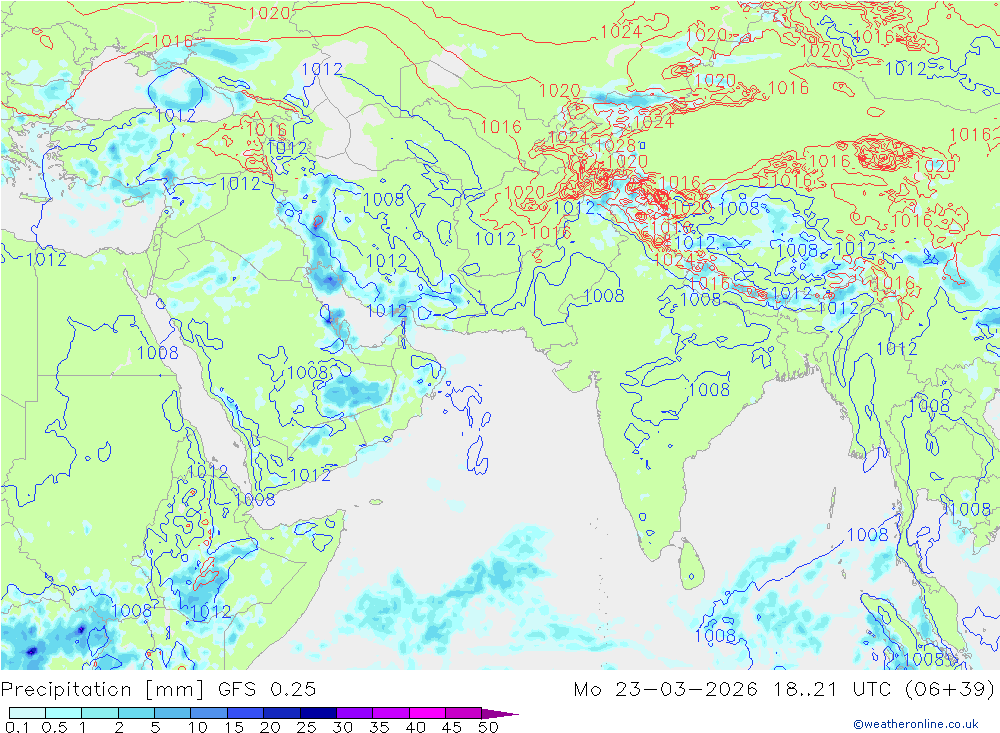Click the legend value '30'
Viewport: 1000px width, 733px height.
(x=343, y=727)
